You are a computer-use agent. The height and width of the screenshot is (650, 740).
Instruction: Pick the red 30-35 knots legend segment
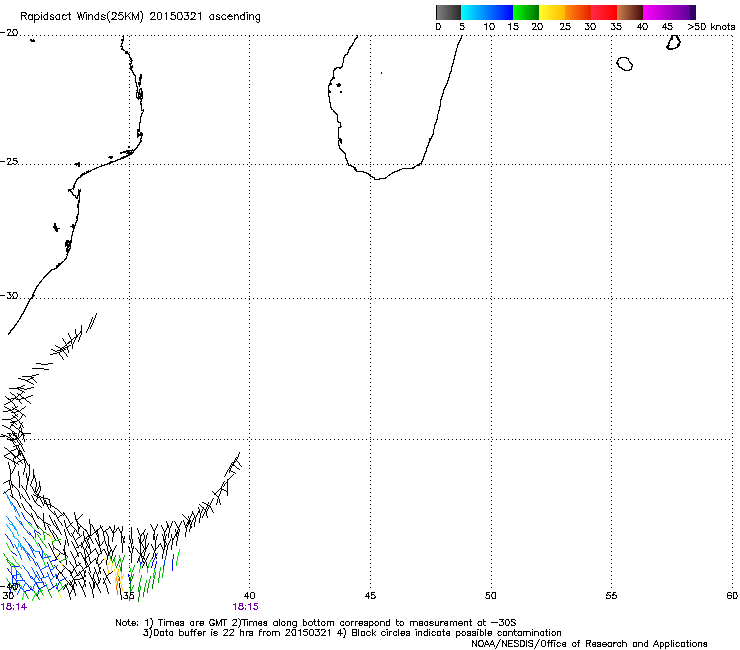pyautogui.click(x=604, y=12)
